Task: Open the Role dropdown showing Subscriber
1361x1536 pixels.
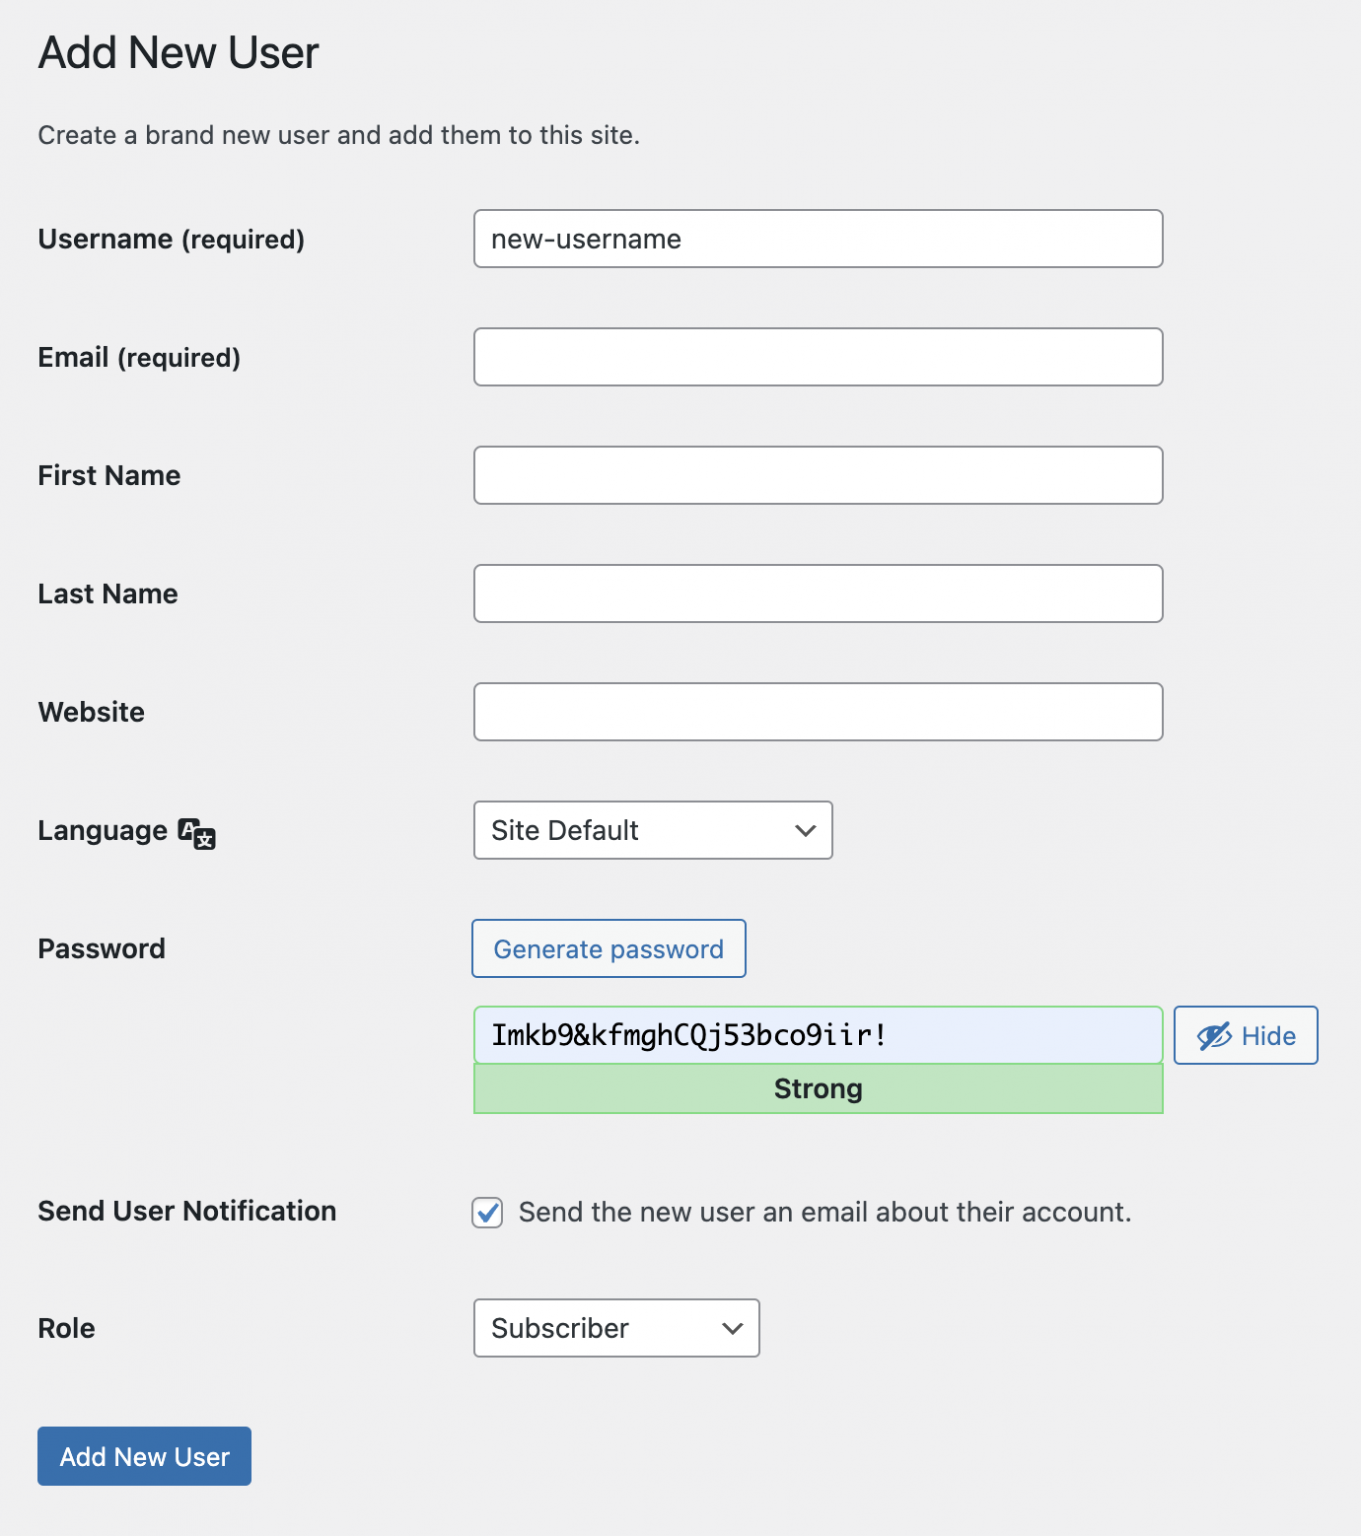Action: [615, 1328]
